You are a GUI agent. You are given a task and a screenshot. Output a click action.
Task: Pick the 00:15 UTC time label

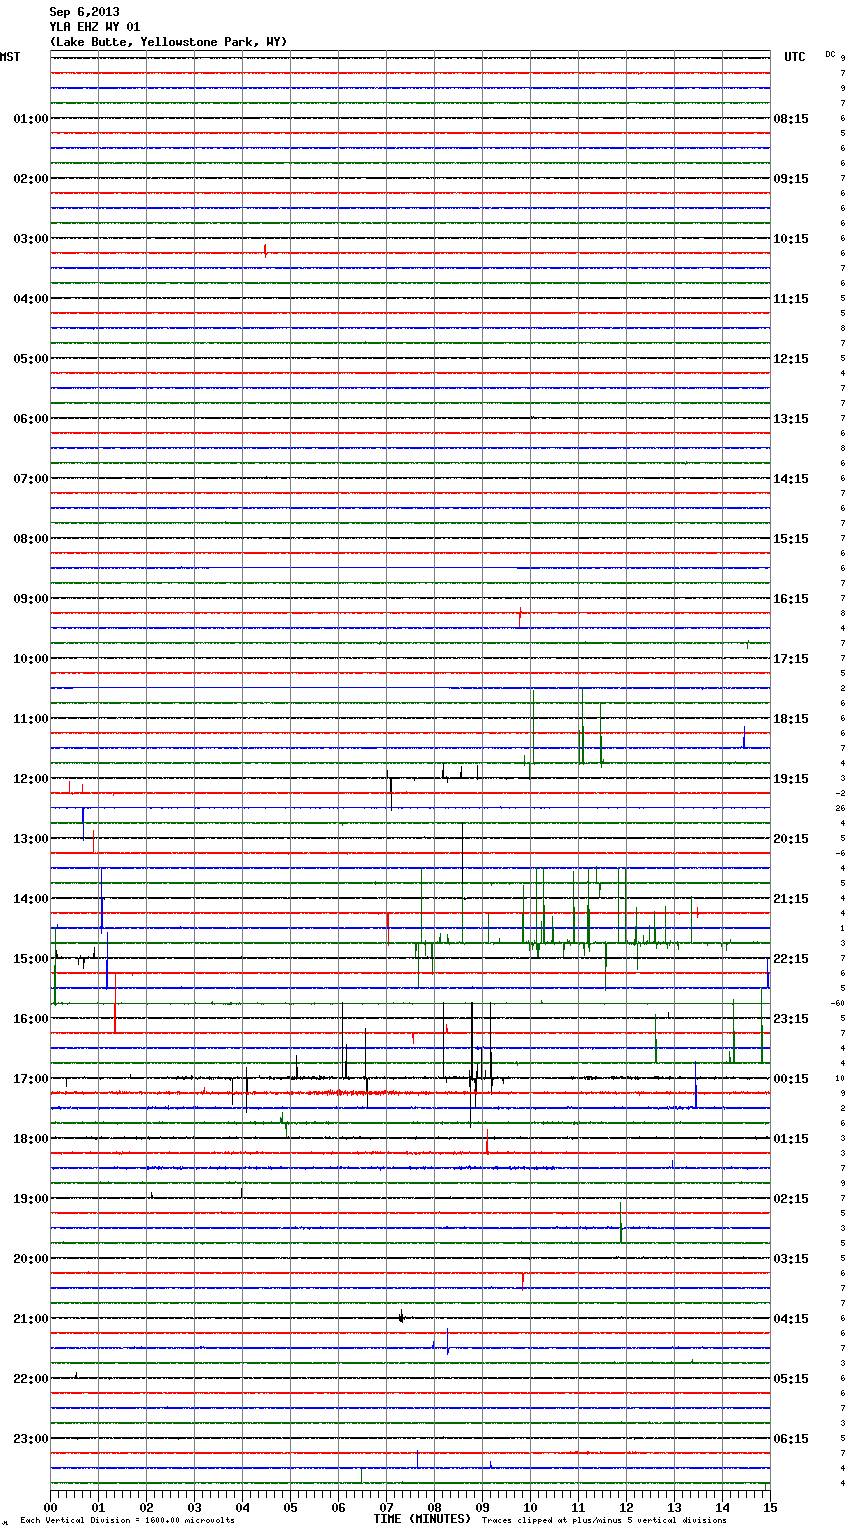click(791, 1079)
